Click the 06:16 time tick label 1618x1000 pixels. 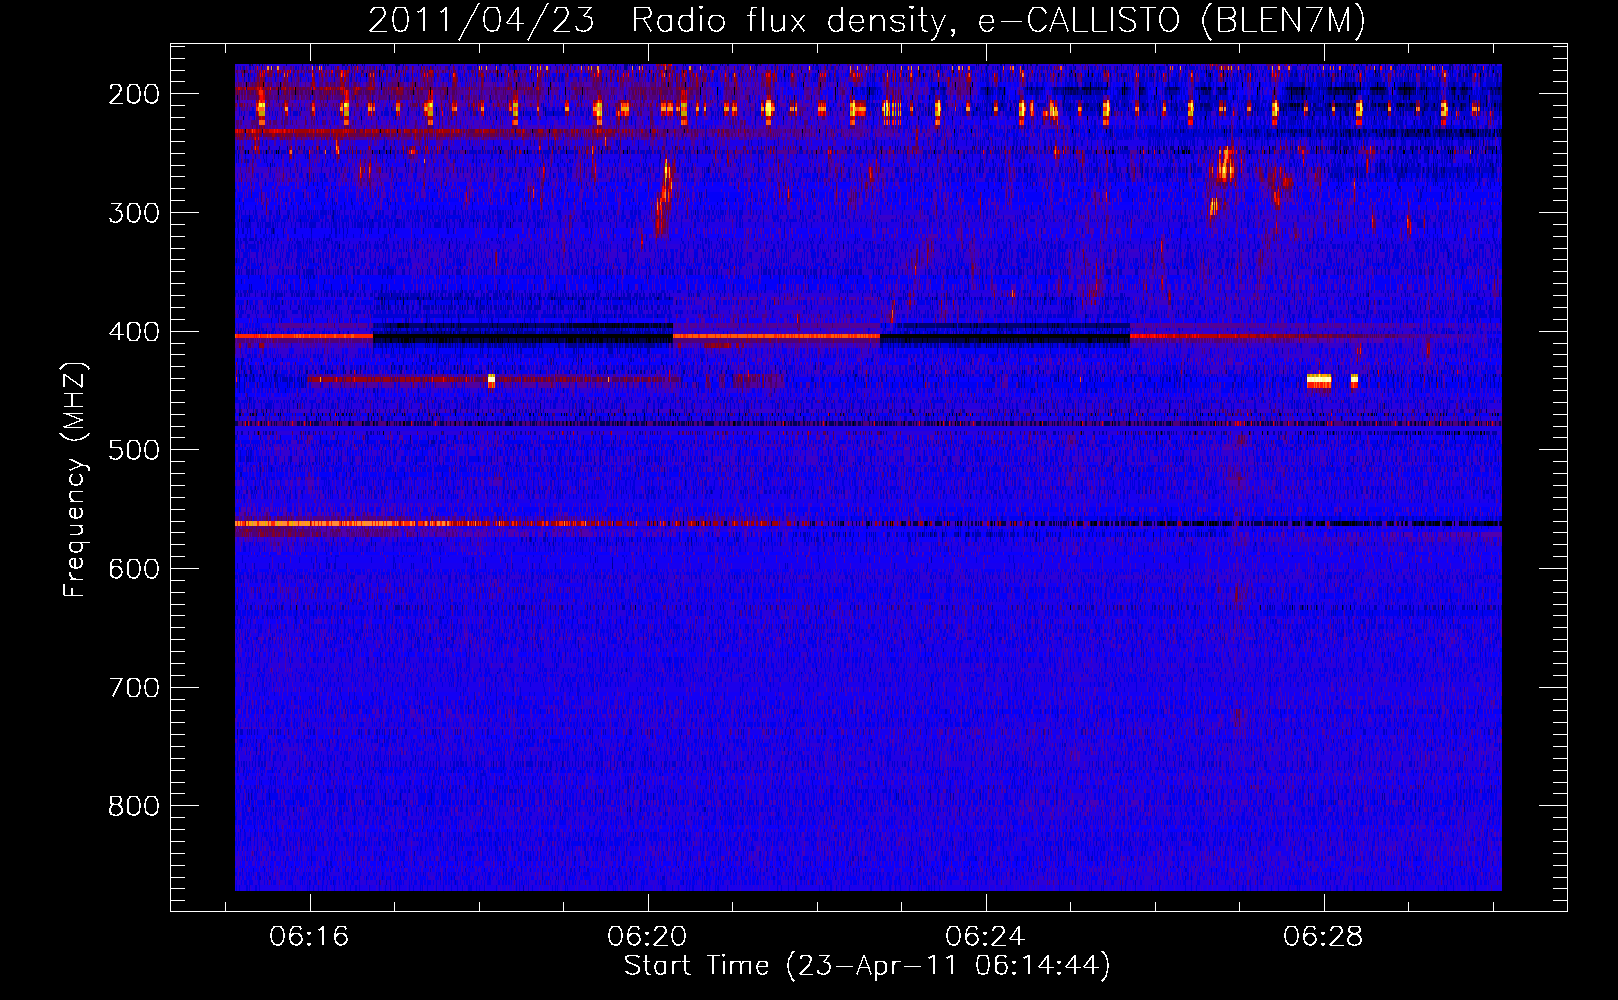pyautogui.click(x=309, y=937)
